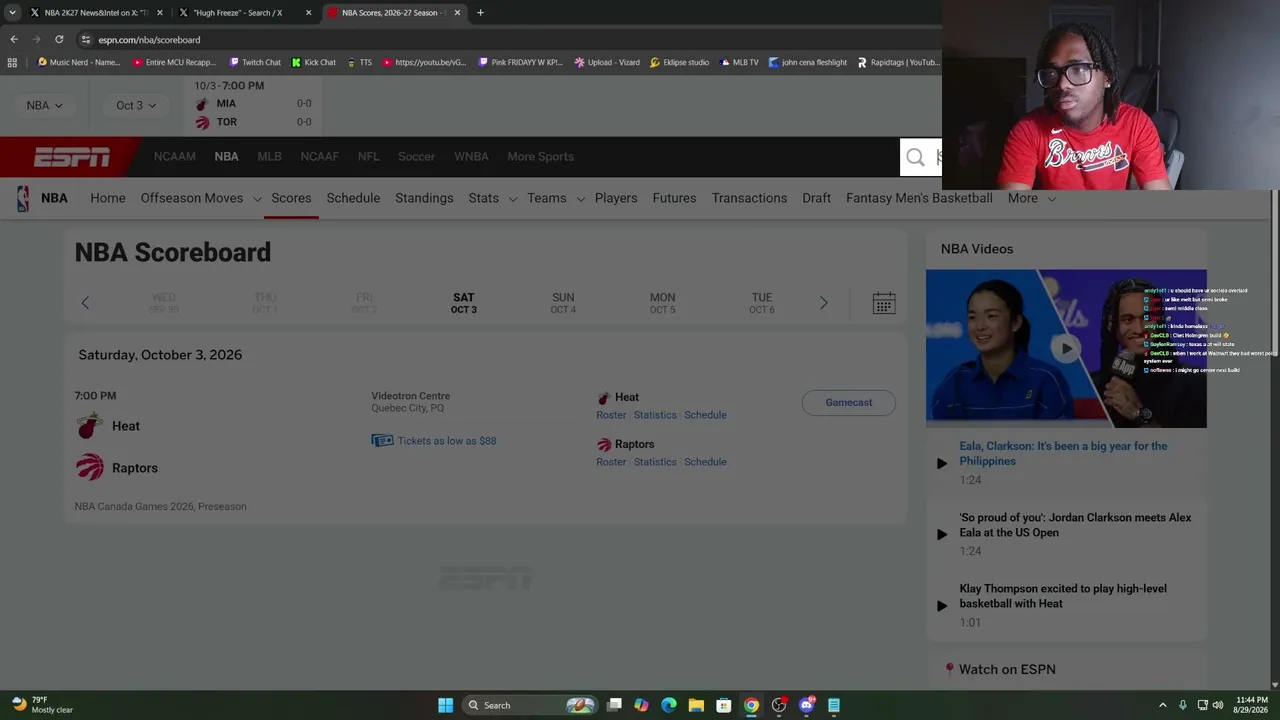Click the MIA vs TOR game in the ticker
The image size is (1280, 720).
click(x=254, y=105)
